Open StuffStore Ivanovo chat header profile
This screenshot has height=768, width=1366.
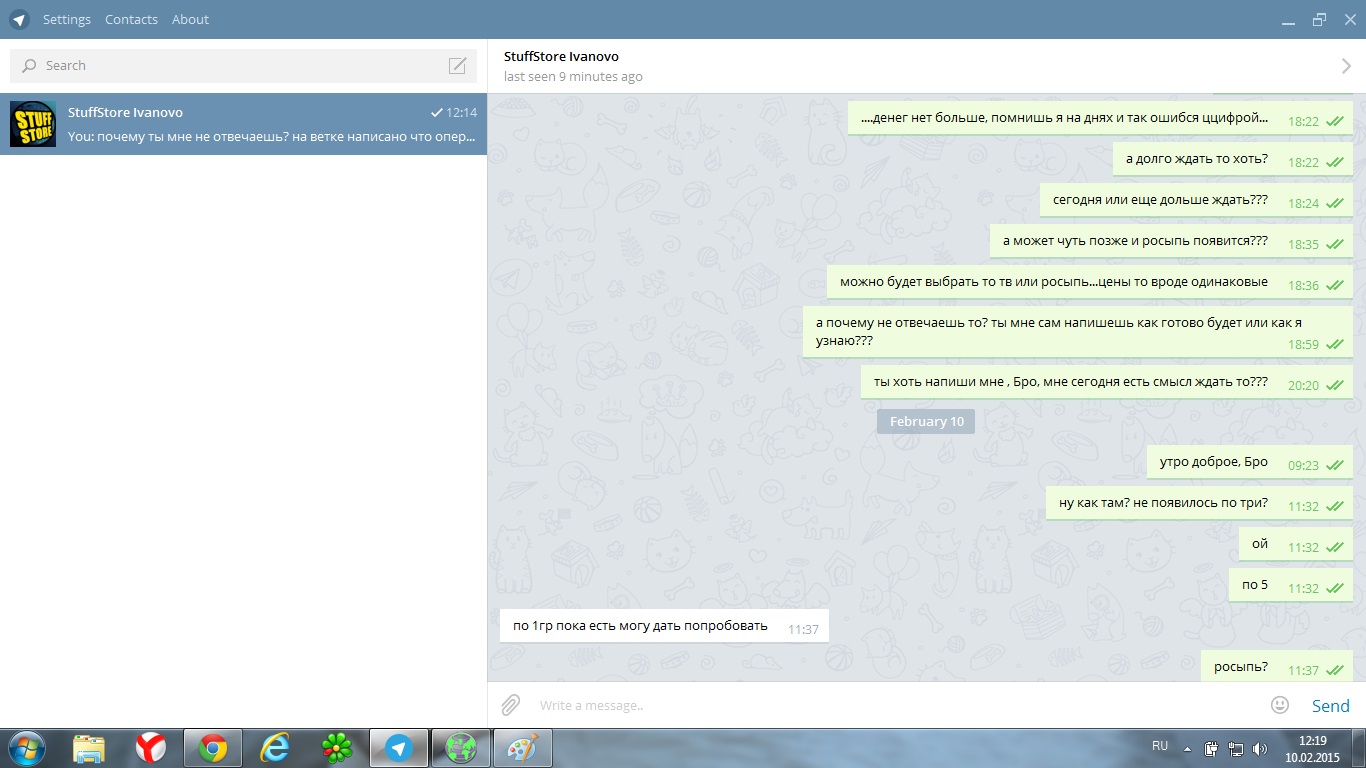(x=561, y=56)
